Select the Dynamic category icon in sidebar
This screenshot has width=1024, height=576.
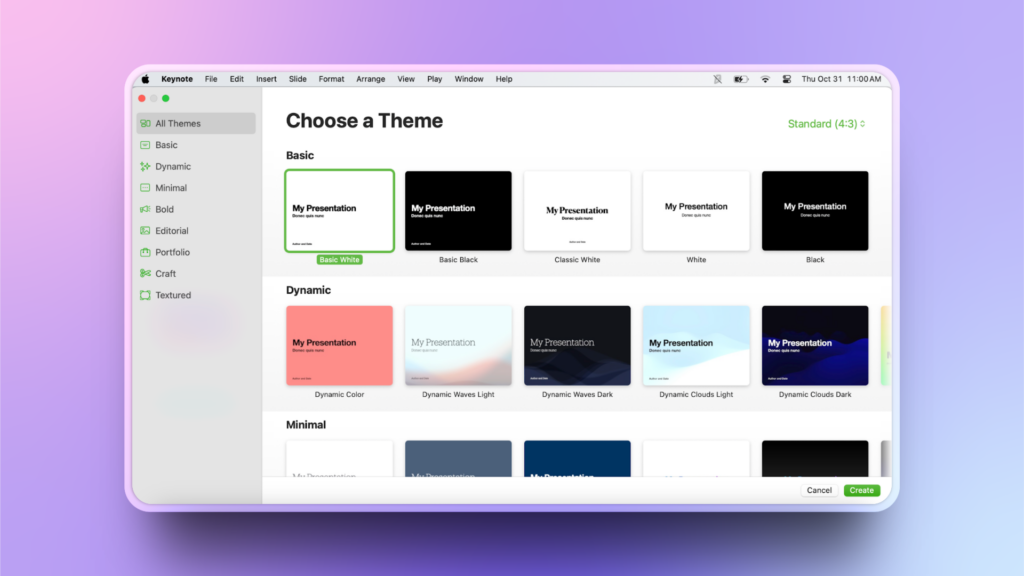(146, 167)
